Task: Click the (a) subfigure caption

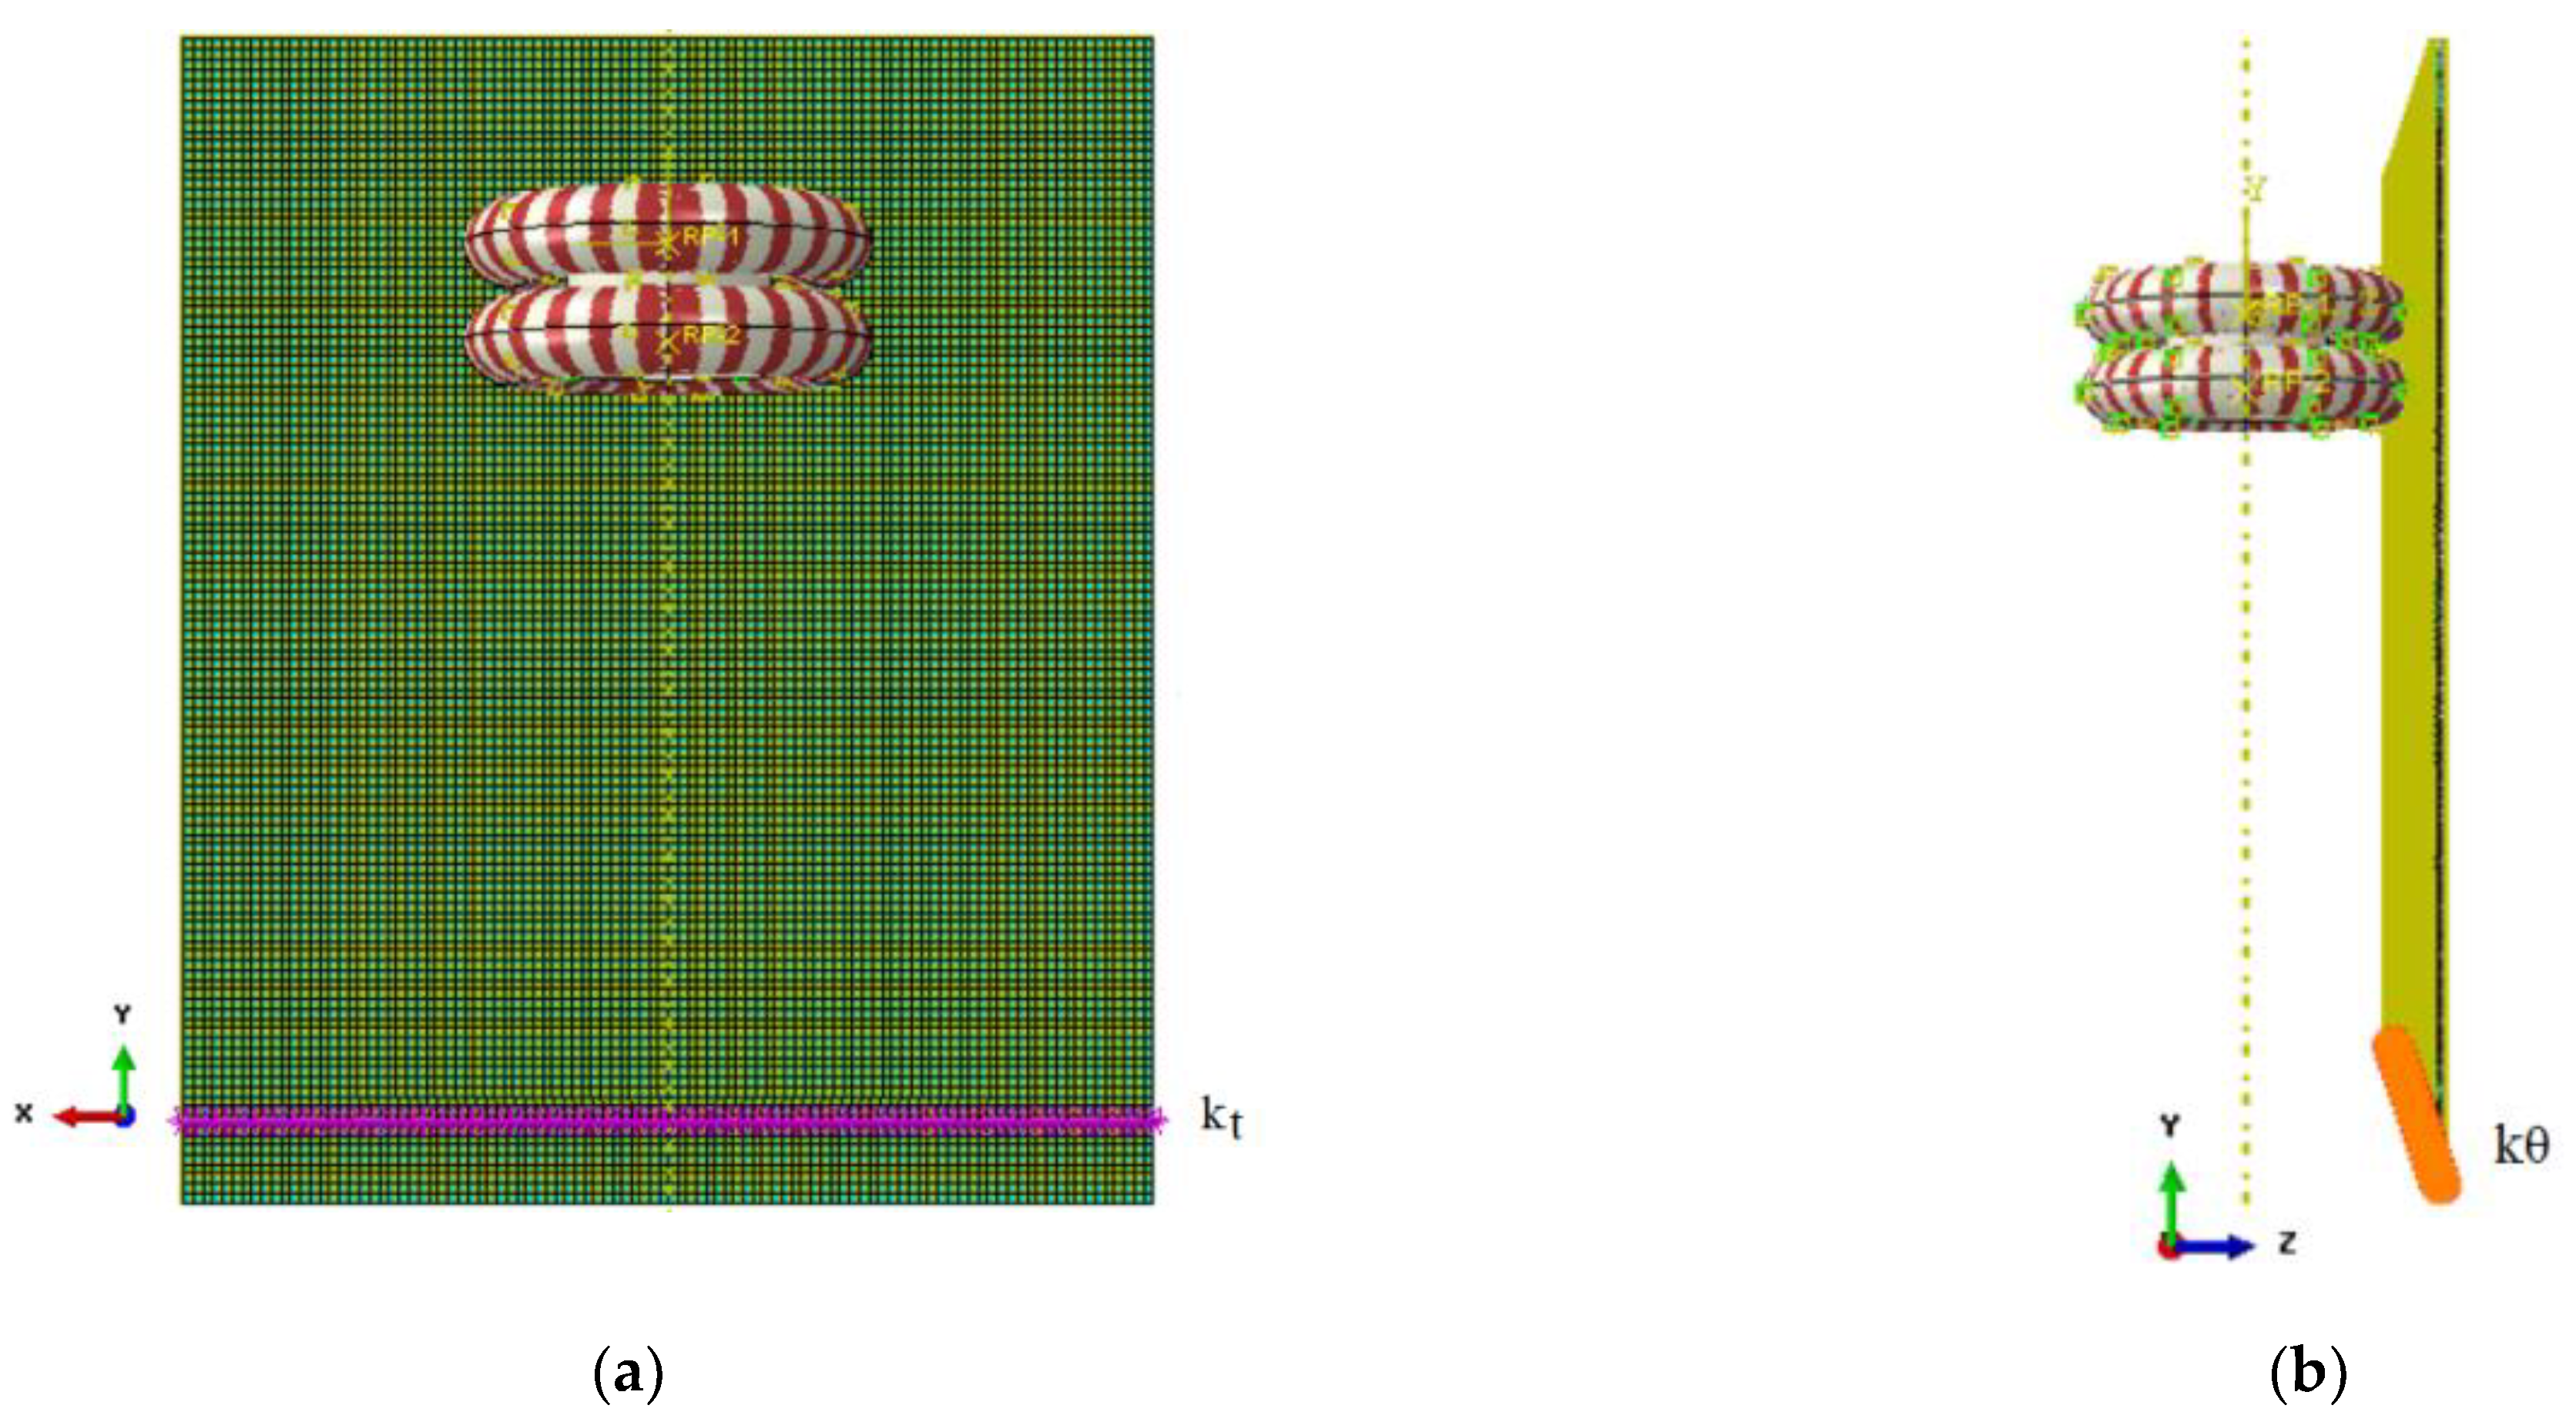Action: click(x=628, y=1374)
